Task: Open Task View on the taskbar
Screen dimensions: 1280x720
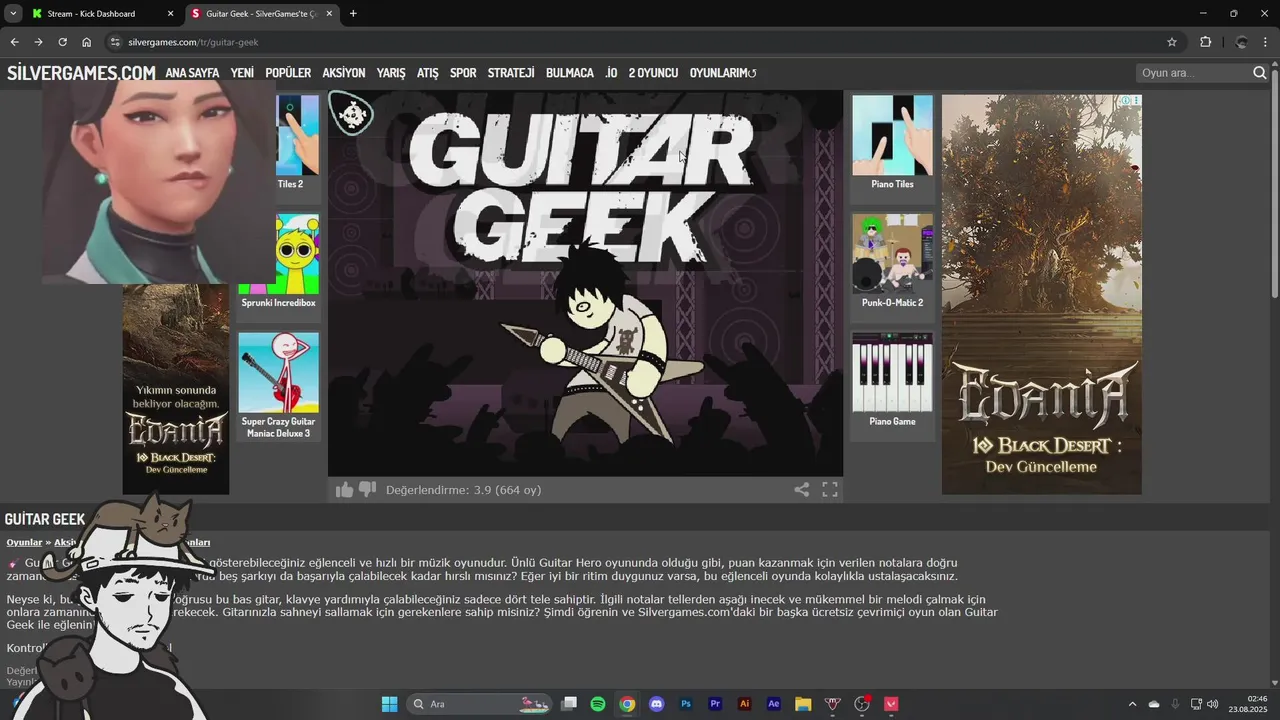Action: click(569, 704)
